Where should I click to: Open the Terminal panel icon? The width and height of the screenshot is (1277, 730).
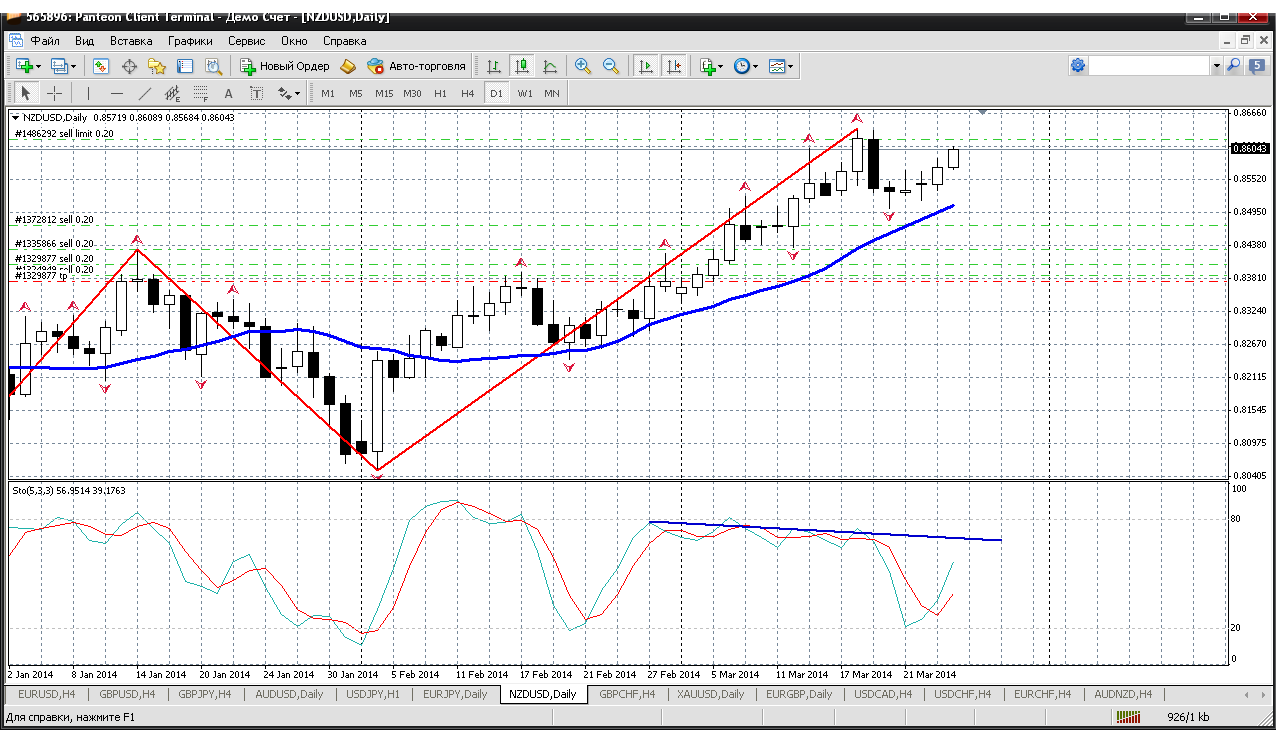[x=185, y=66]
